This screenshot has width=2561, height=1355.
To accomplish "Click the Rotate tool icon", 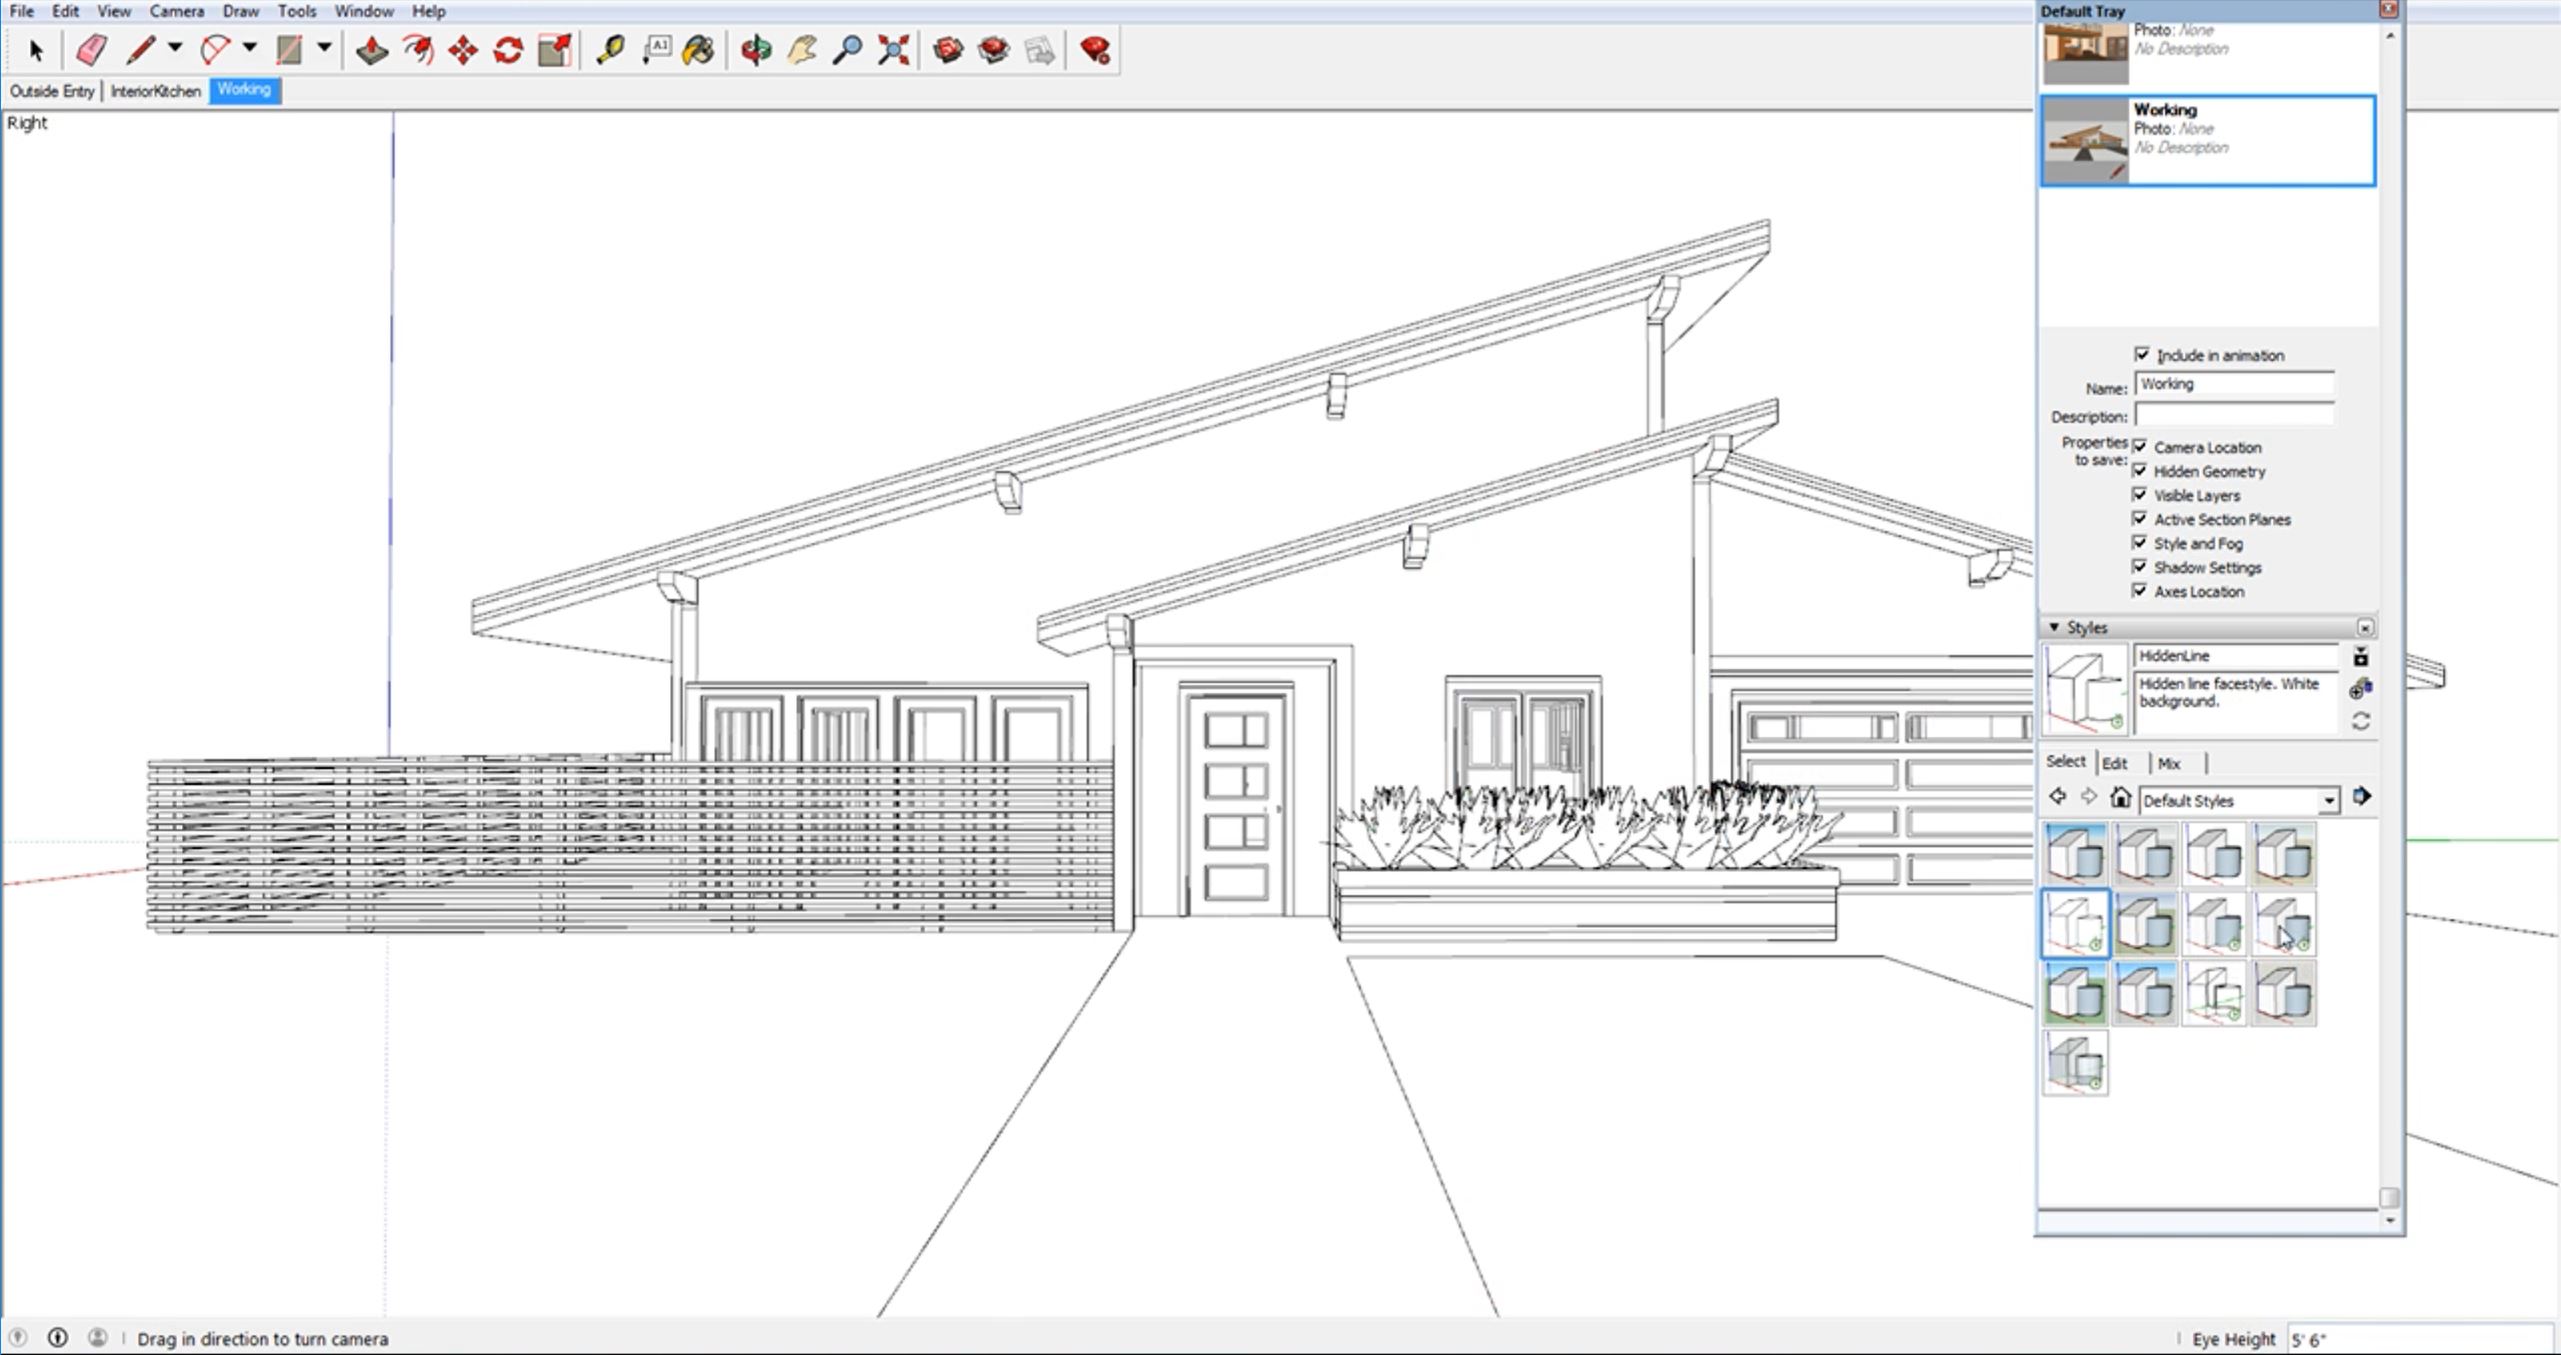I will click(508, 49).
